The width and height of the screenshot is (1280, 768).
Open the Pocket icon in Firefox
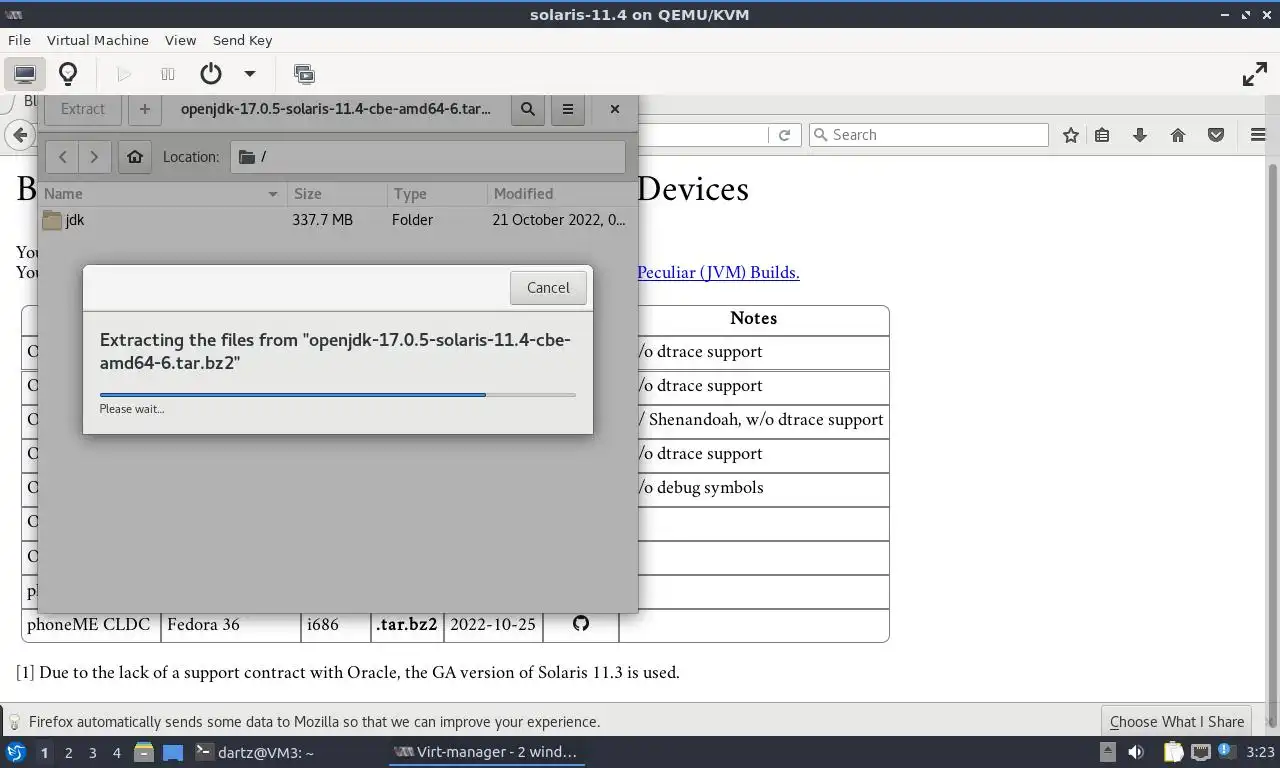click(x=1216, y=135)
